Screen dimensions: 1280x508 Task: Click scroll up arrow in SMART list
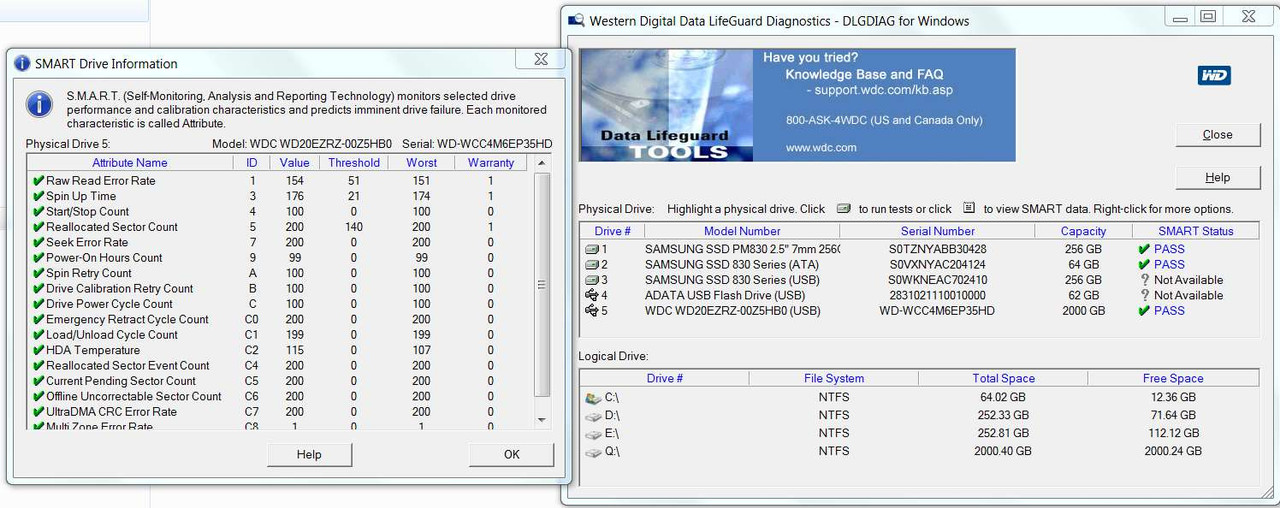pyautogui.click(x=543, y=163)
